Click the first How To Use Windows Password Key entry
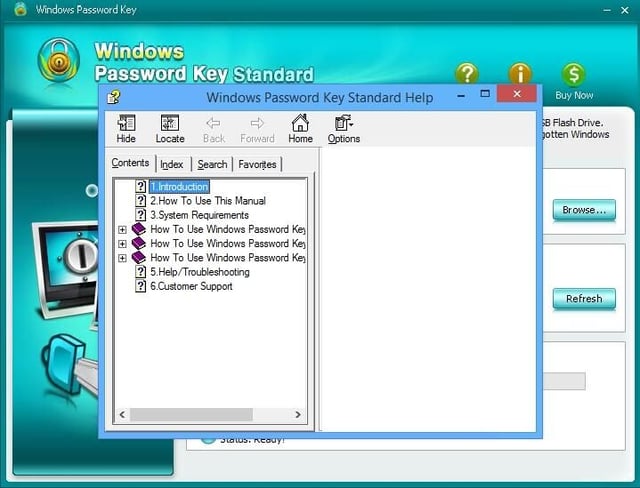Image resolution: width=640 pixels, height=488 pixels. coord(228,229)
